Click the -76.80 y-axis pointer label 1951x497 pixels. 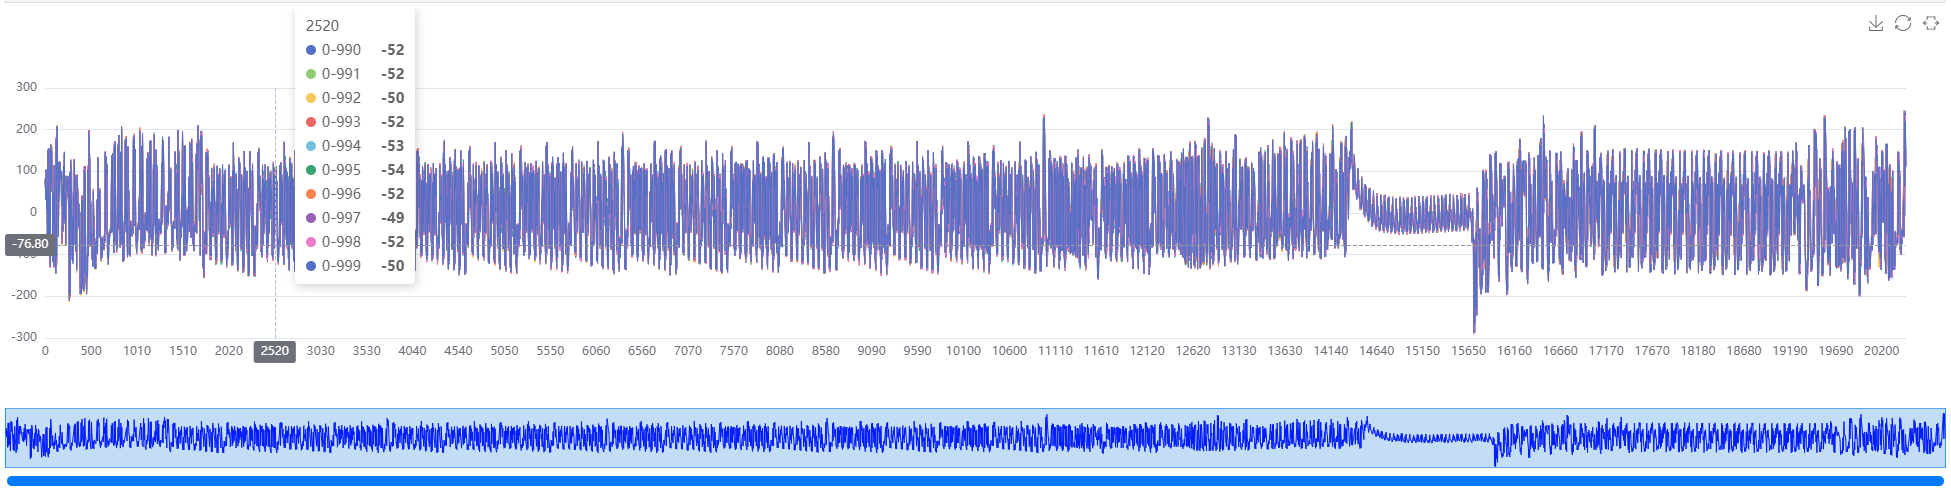(31, 244)
